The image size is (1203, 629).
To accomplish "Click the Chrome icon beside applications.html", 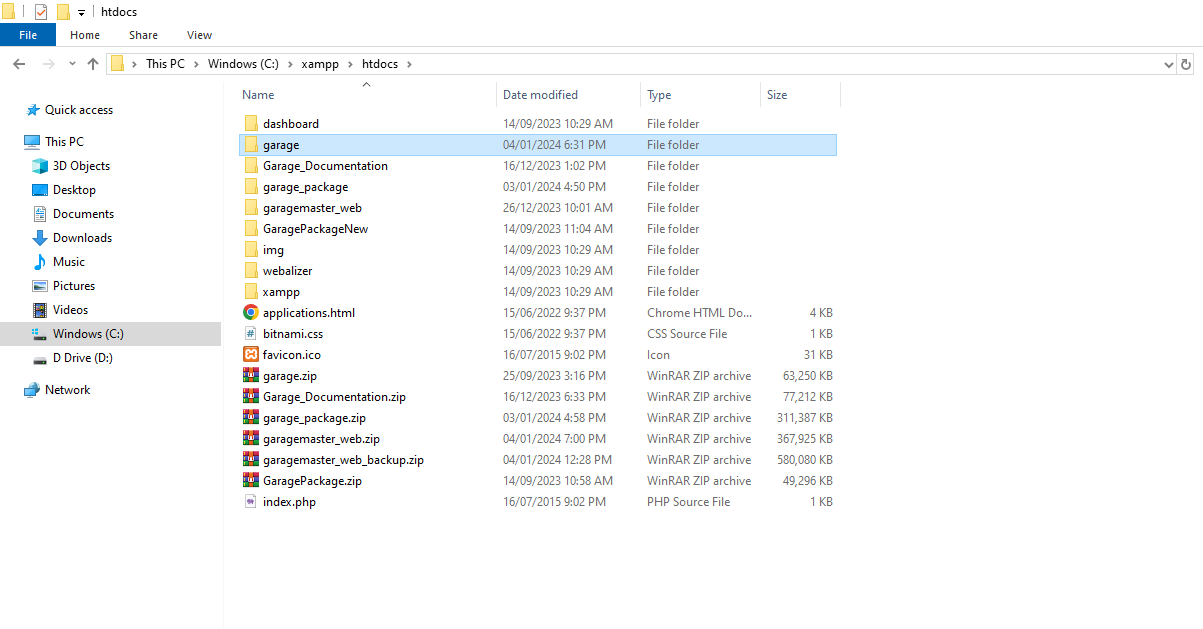I will 251,313.
